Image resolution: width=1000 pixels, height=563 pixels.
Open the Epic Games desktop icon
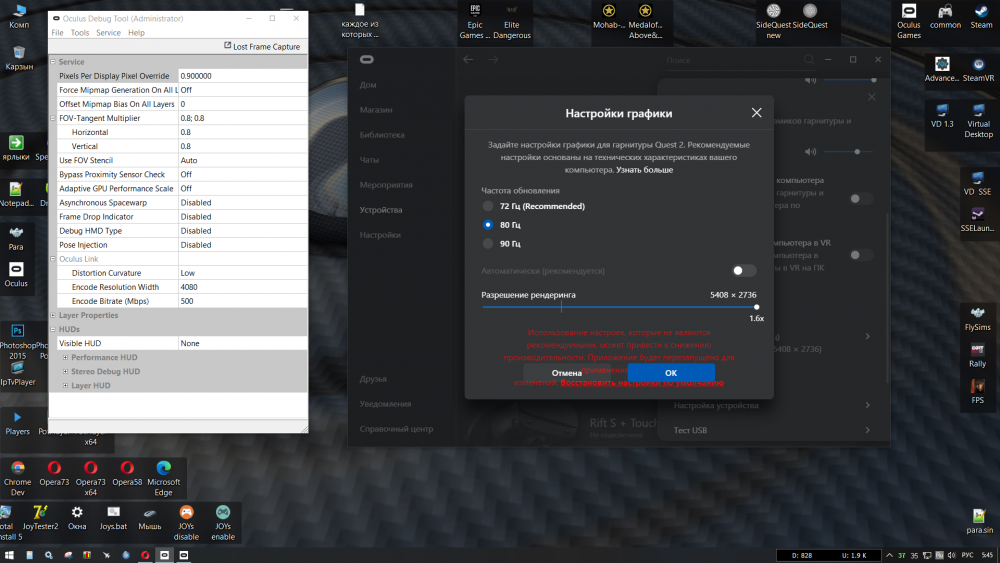475,21
